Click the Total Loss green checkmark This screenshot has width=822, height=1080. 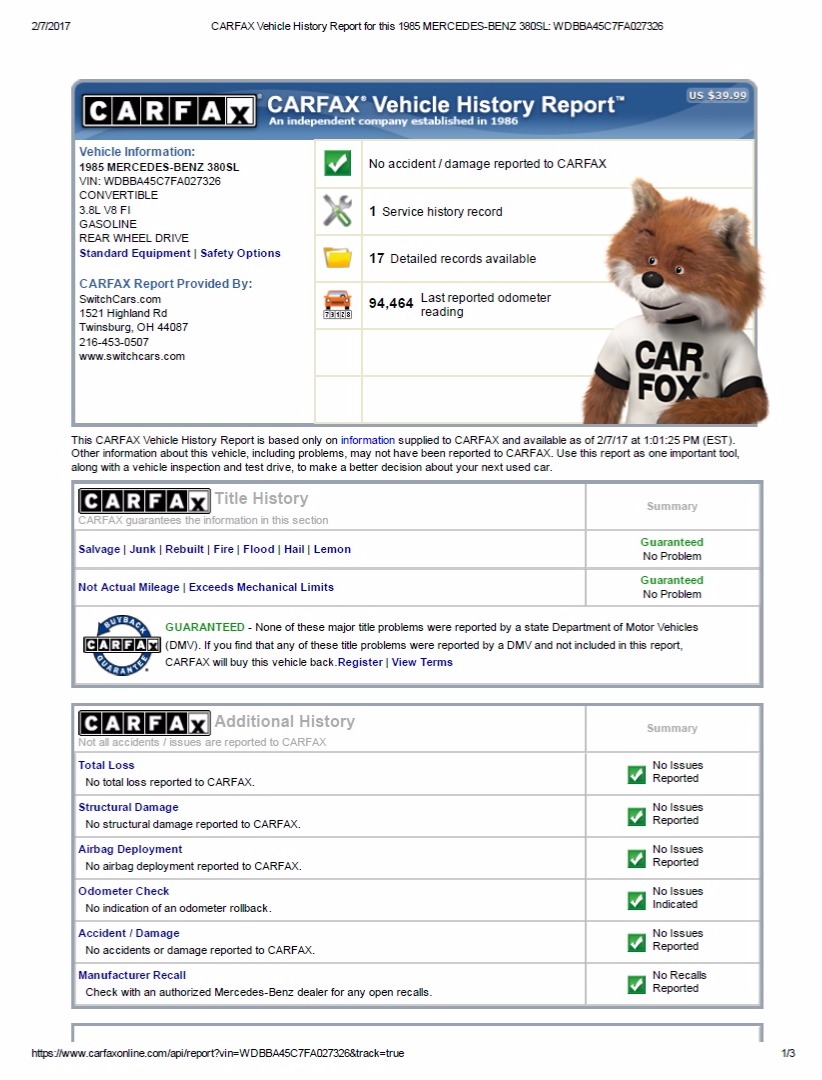[x=636, y=773]
